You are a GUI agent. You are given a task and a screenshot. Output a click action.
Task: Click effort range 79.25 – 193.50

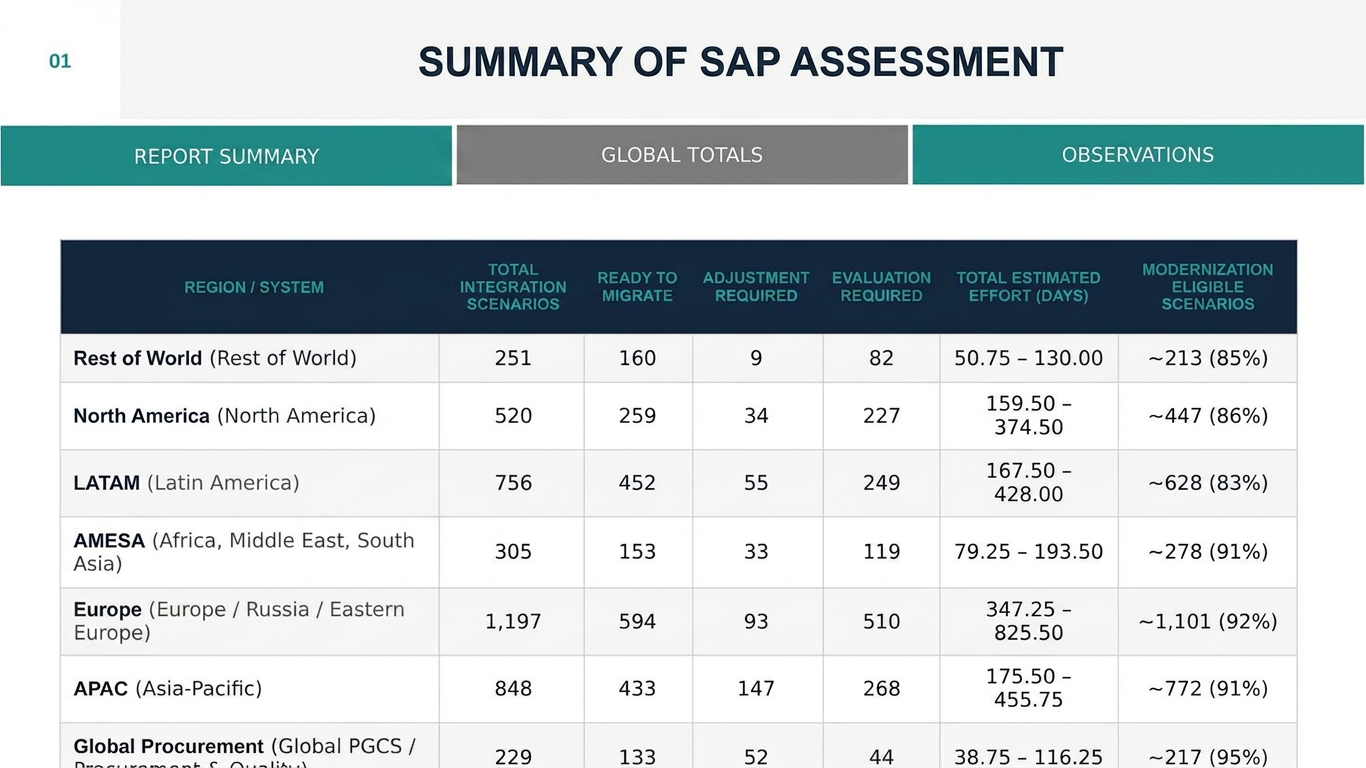pos(1028,552)
